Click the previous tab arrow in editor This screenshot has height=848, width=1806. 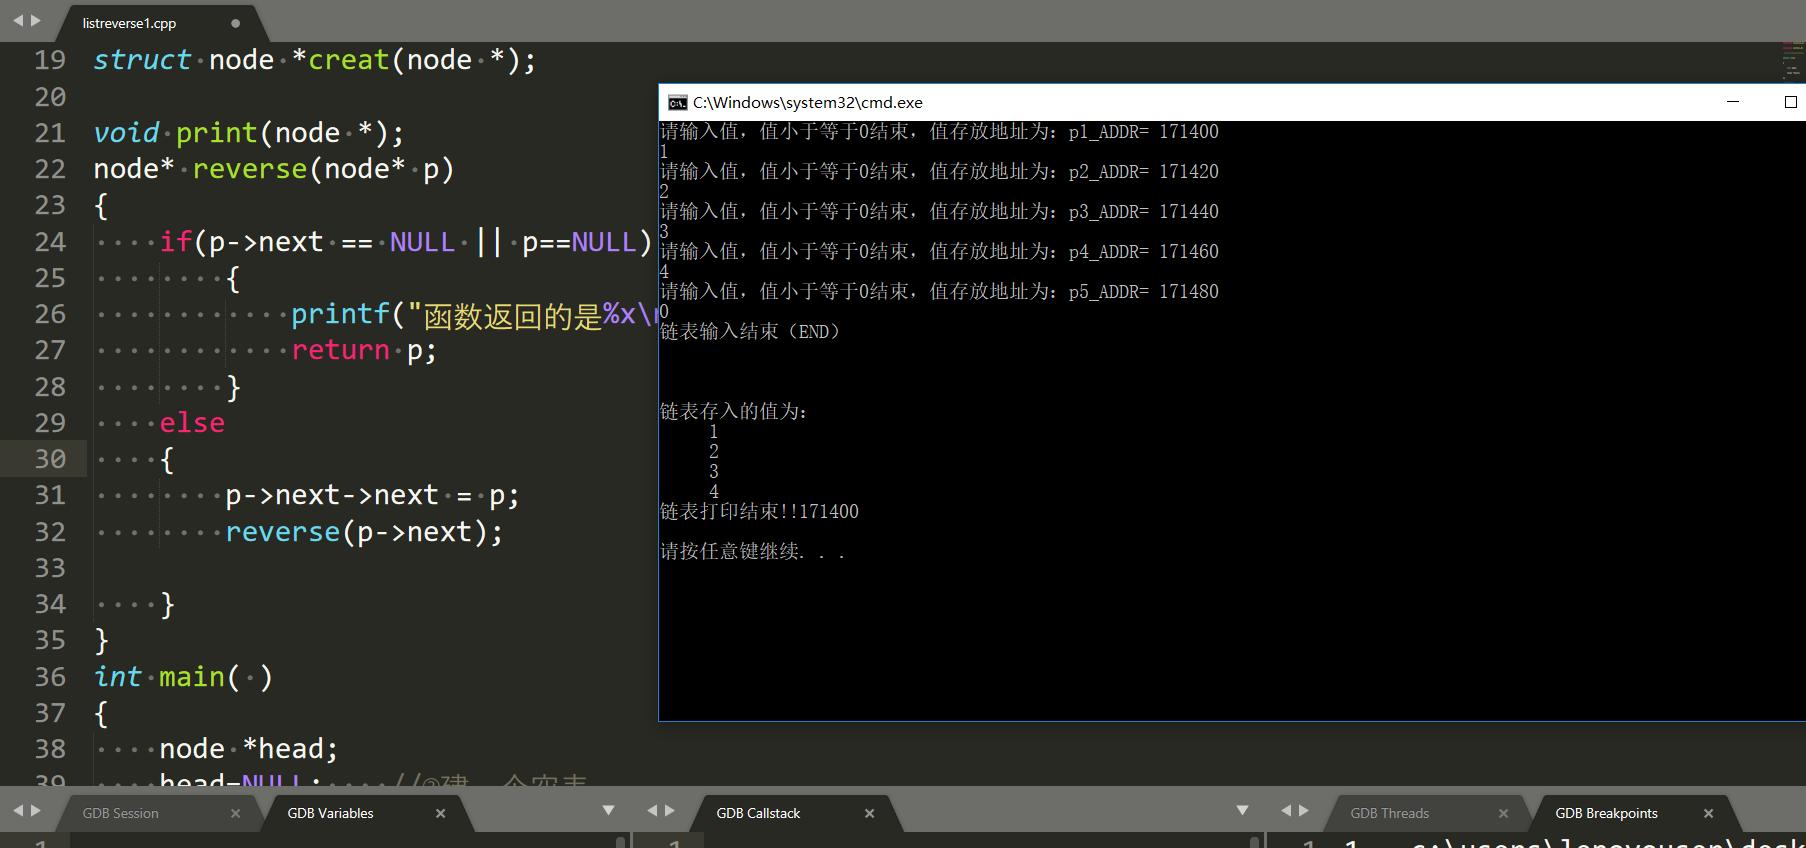coord(17,20)
